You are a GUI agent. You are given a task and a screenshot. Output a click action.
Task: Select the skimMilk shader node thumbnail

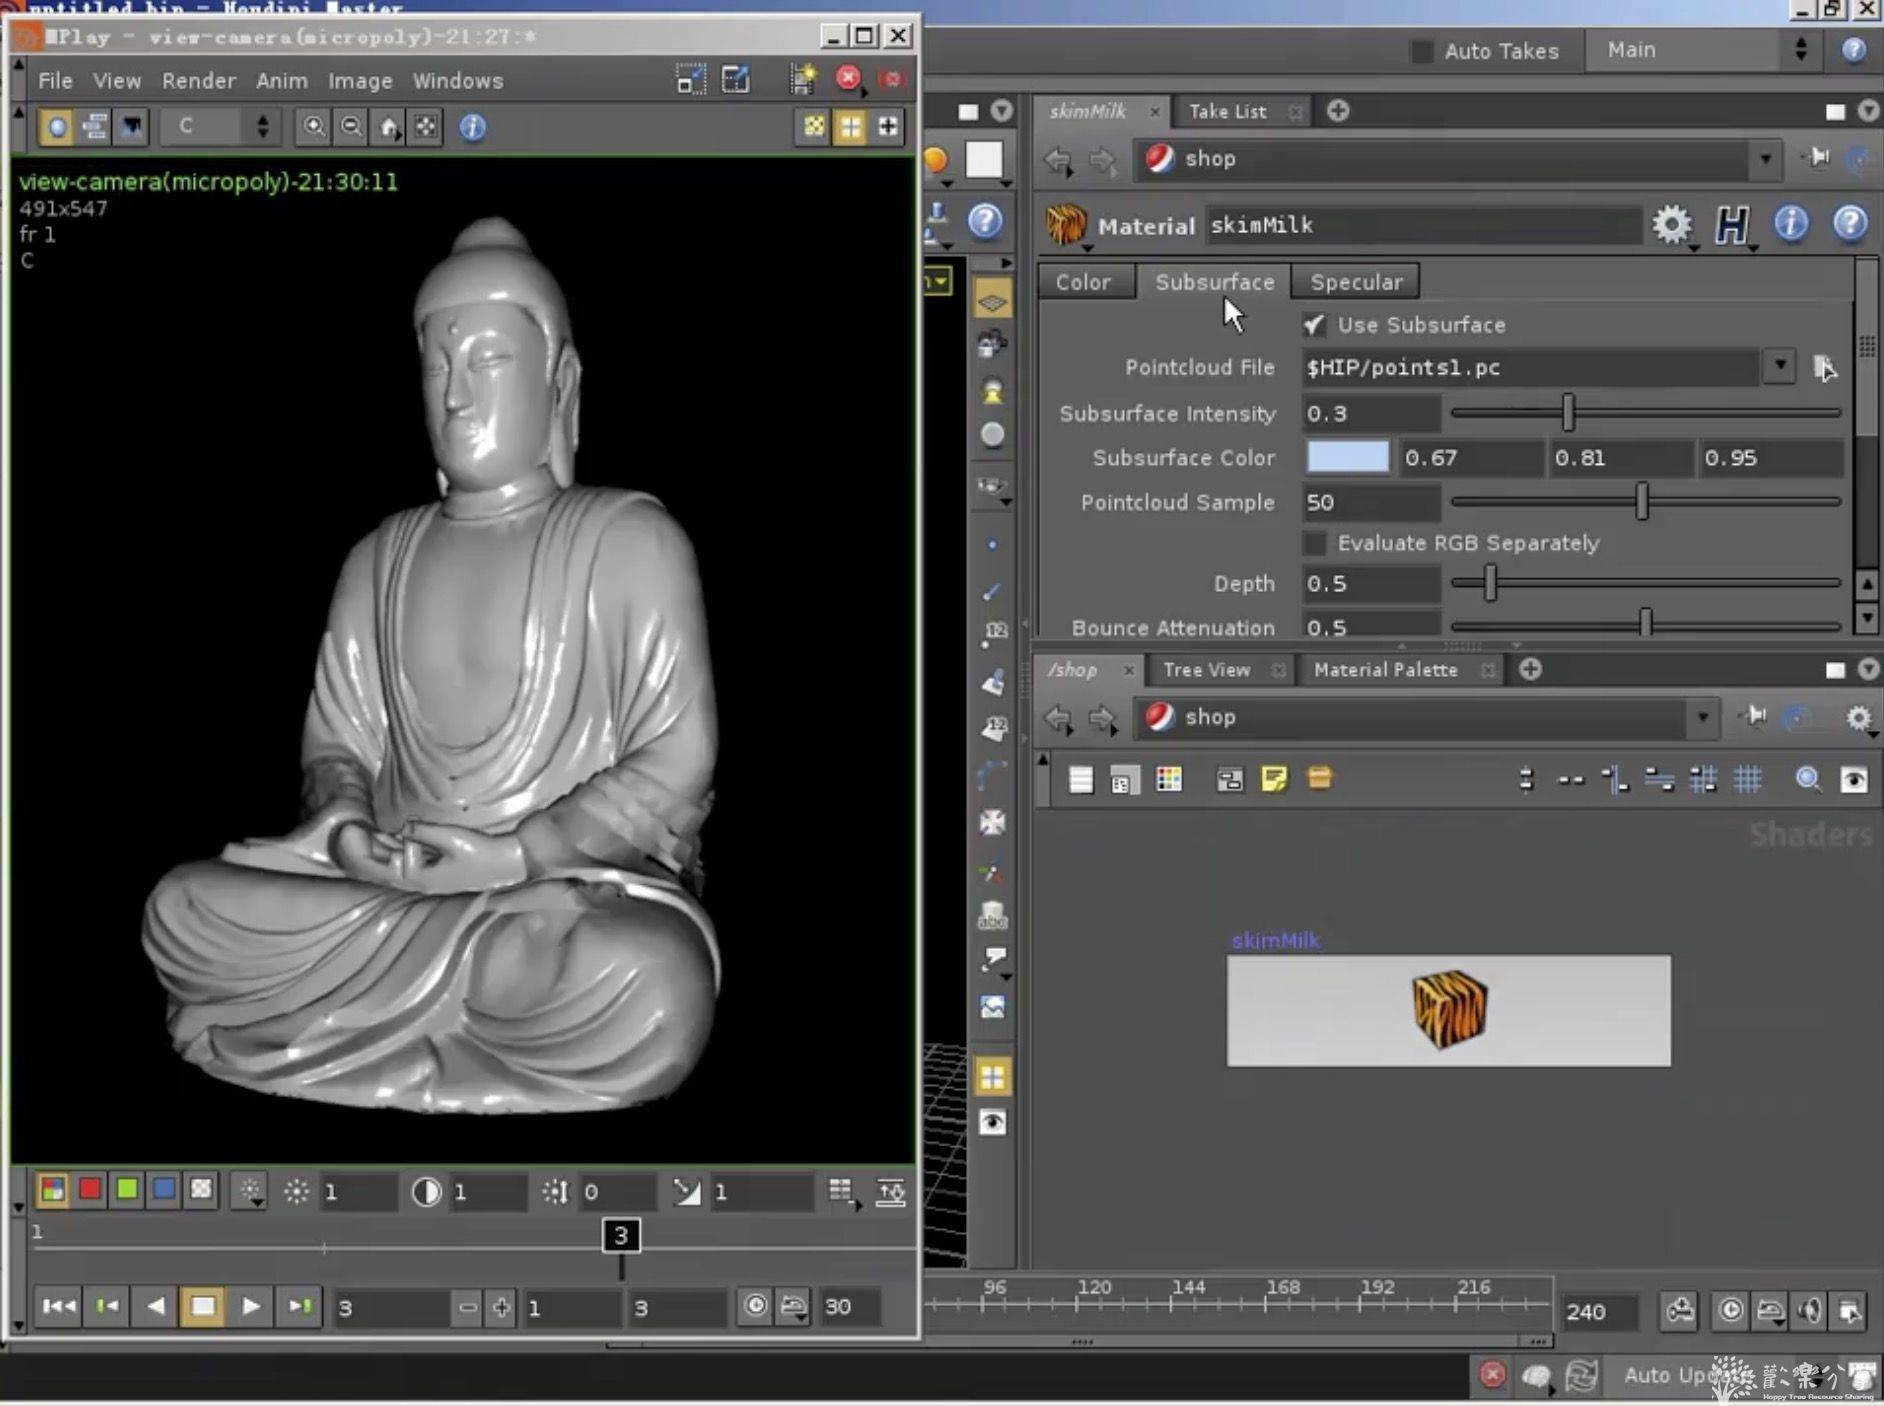[x=1448, y=1010]
